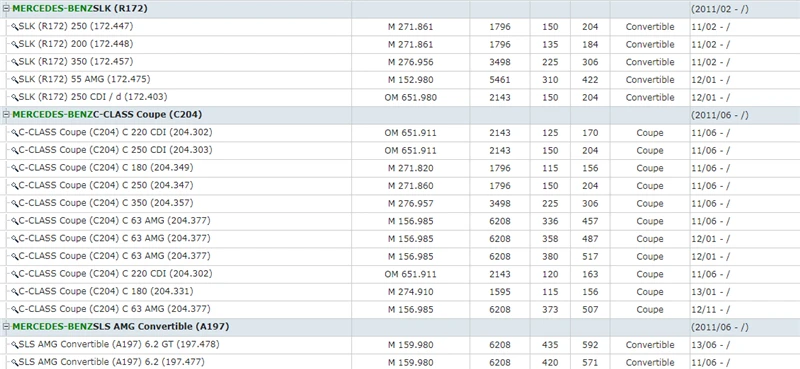Open C-CLASS Coupe C 180 (204.349) entry
800x369 pixels.
coord(106,168)
